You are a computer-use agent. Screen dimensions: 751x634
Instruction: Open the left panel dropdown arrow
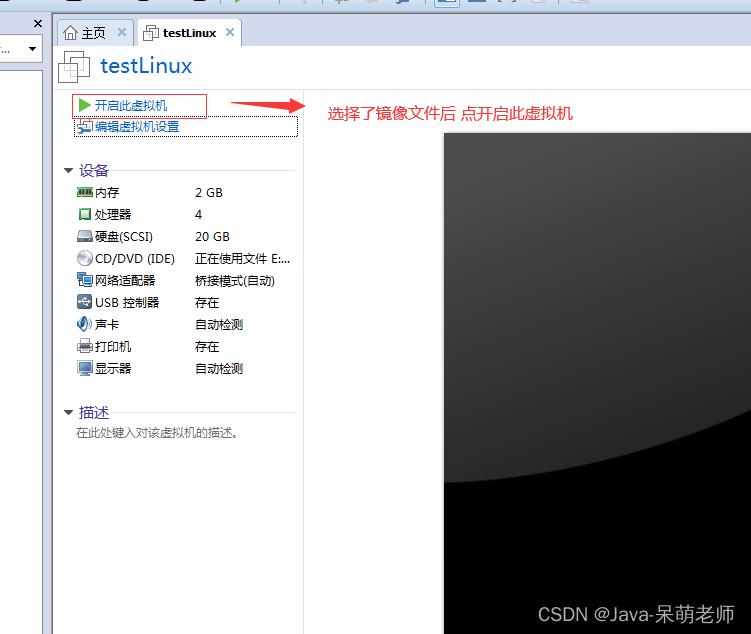coord(33,48)
